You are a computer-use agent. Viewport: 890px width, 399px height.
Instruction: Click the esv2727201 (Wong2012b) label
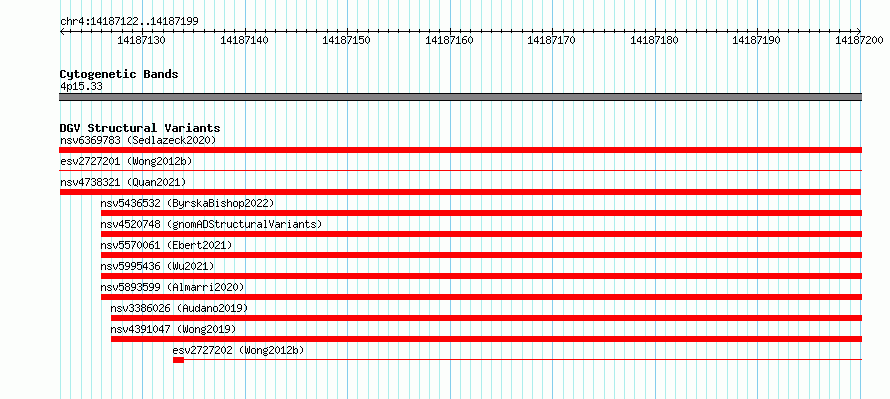click(126, 161)
